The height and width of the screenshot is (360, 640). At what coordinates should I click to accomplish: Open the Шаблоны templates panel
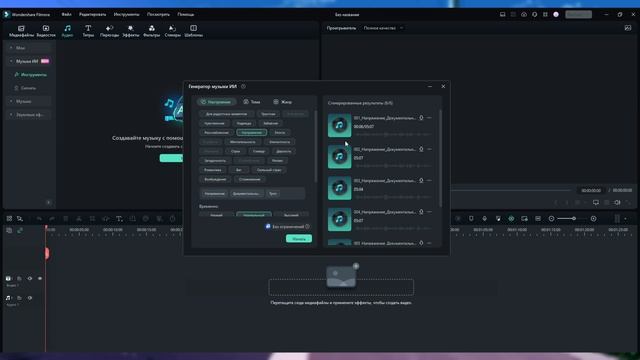click(193, 31)
